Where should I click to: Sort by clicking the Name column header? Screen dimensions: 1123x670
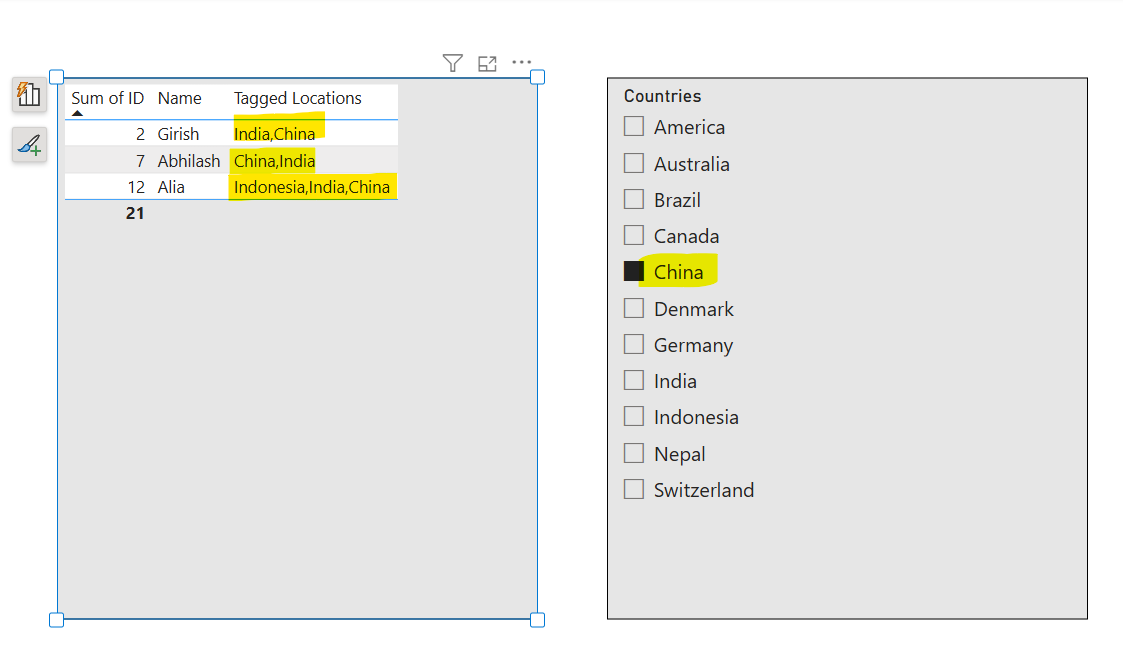point(179,98)
